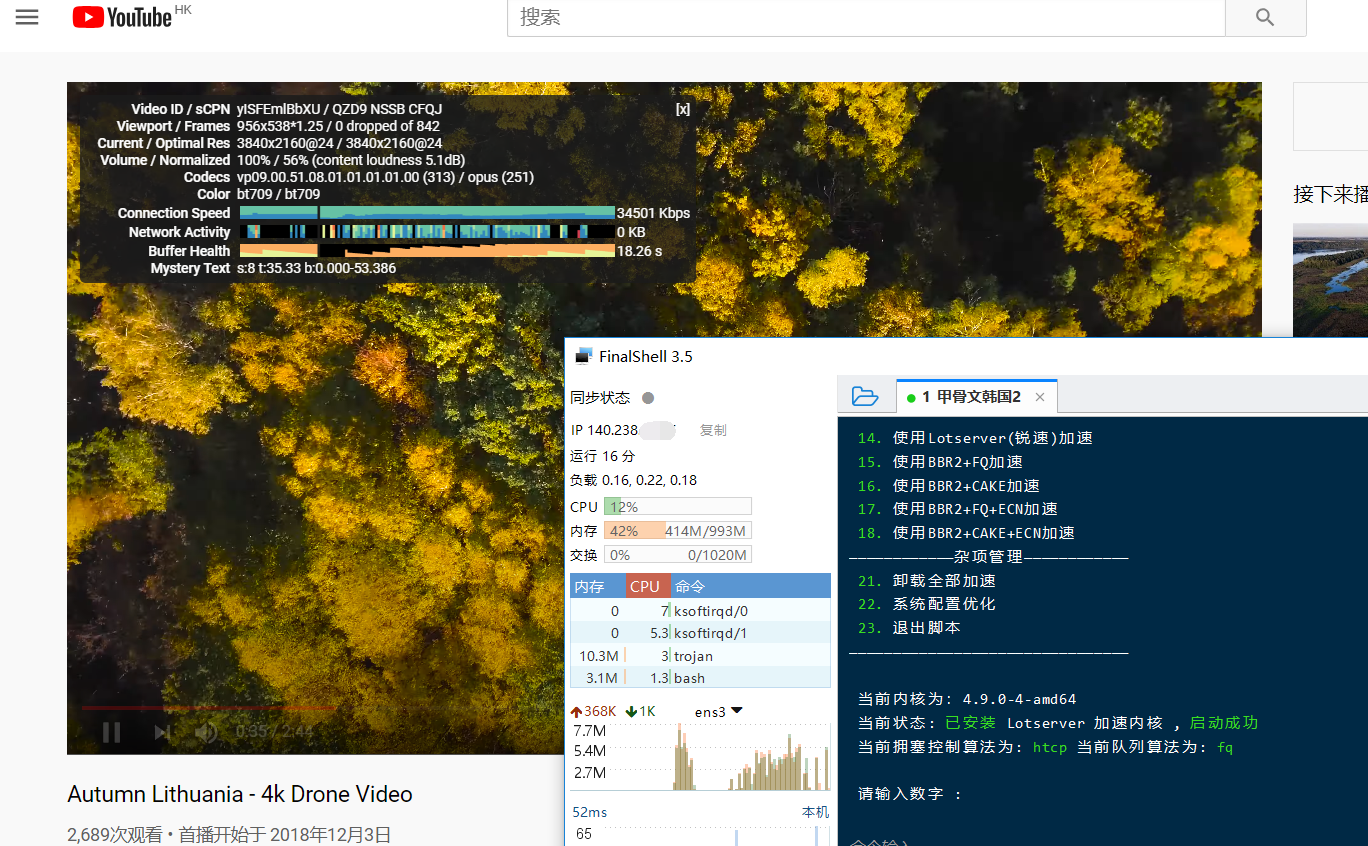Click terminal line 21 卸载全部加速
The image size is (1368, 846).
tap(927, 581)
